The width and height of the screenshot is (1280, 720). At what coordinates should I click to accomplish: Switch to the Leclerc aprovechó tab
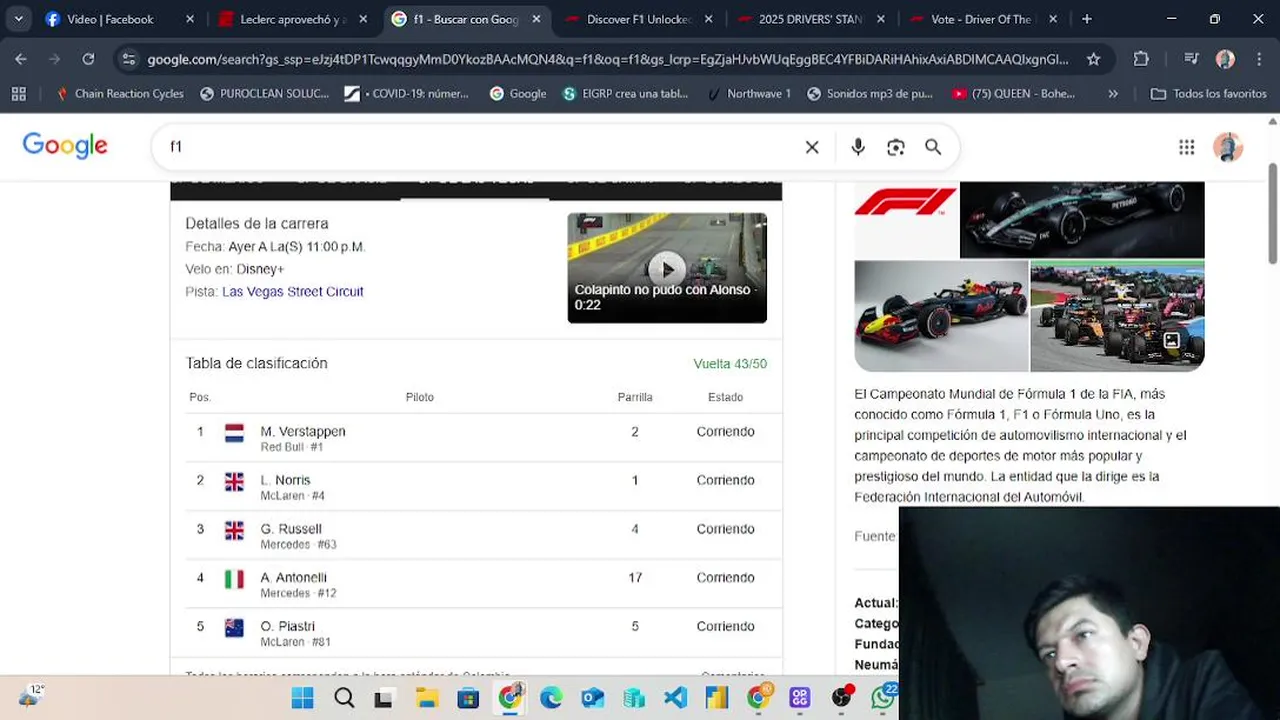coord(292,19)
